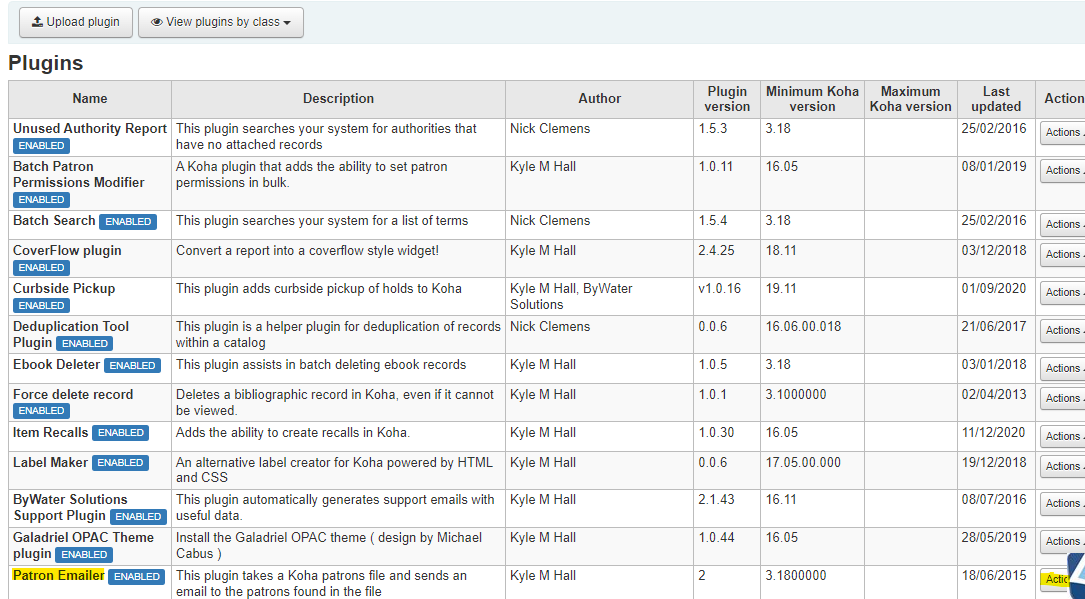Click plugin version 2.4.25

(716, 250)
